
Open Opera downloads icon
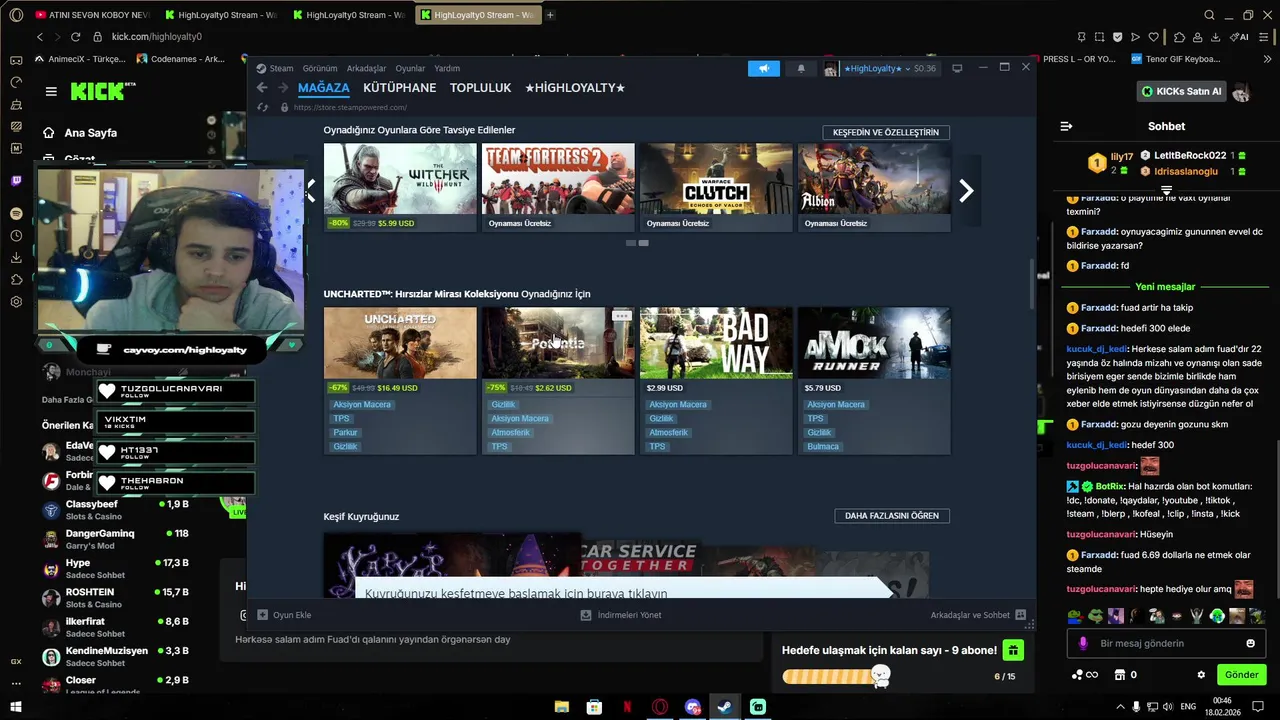pyautogui.click(x=1215, y=37)
